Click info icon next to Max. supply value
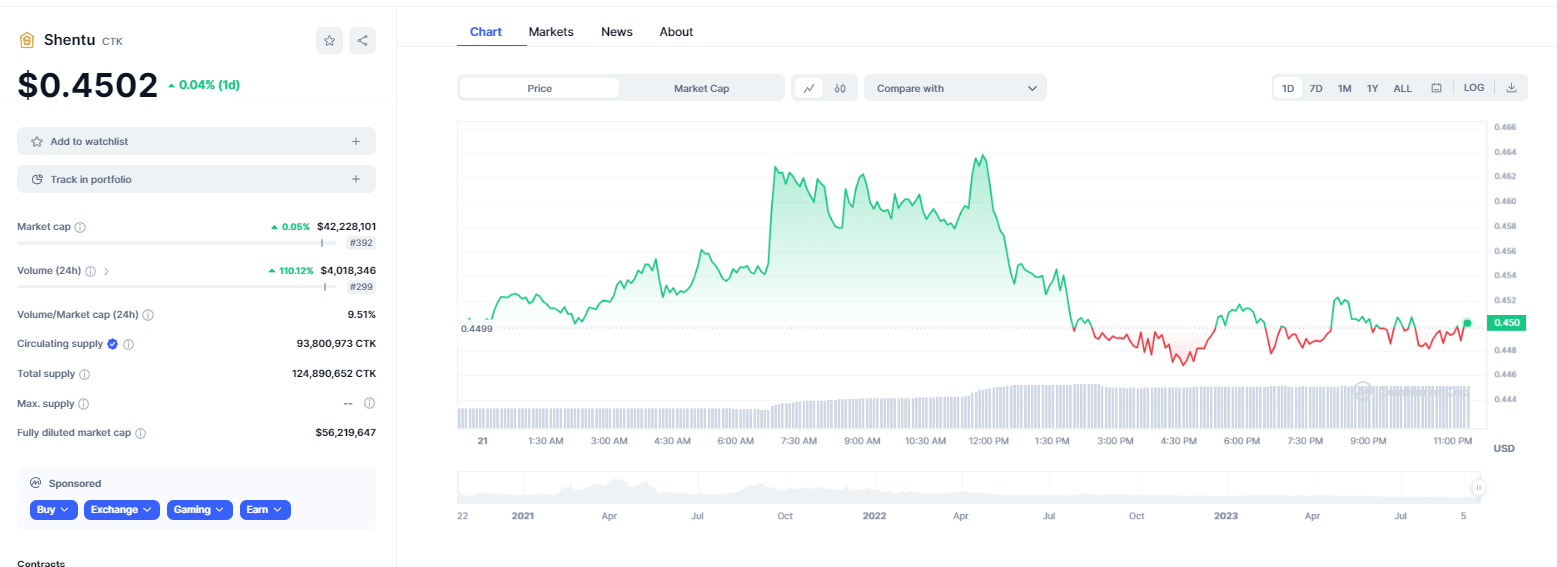Image resolution: width=1557 pixels, height=567 pixels. click(369, 404)
